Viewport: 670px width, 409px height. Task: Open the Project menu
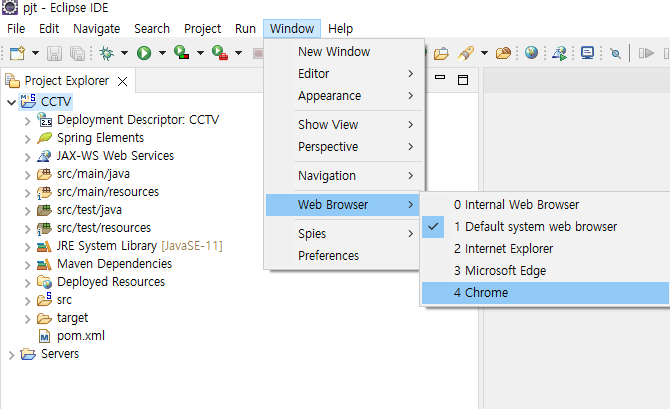202,29
